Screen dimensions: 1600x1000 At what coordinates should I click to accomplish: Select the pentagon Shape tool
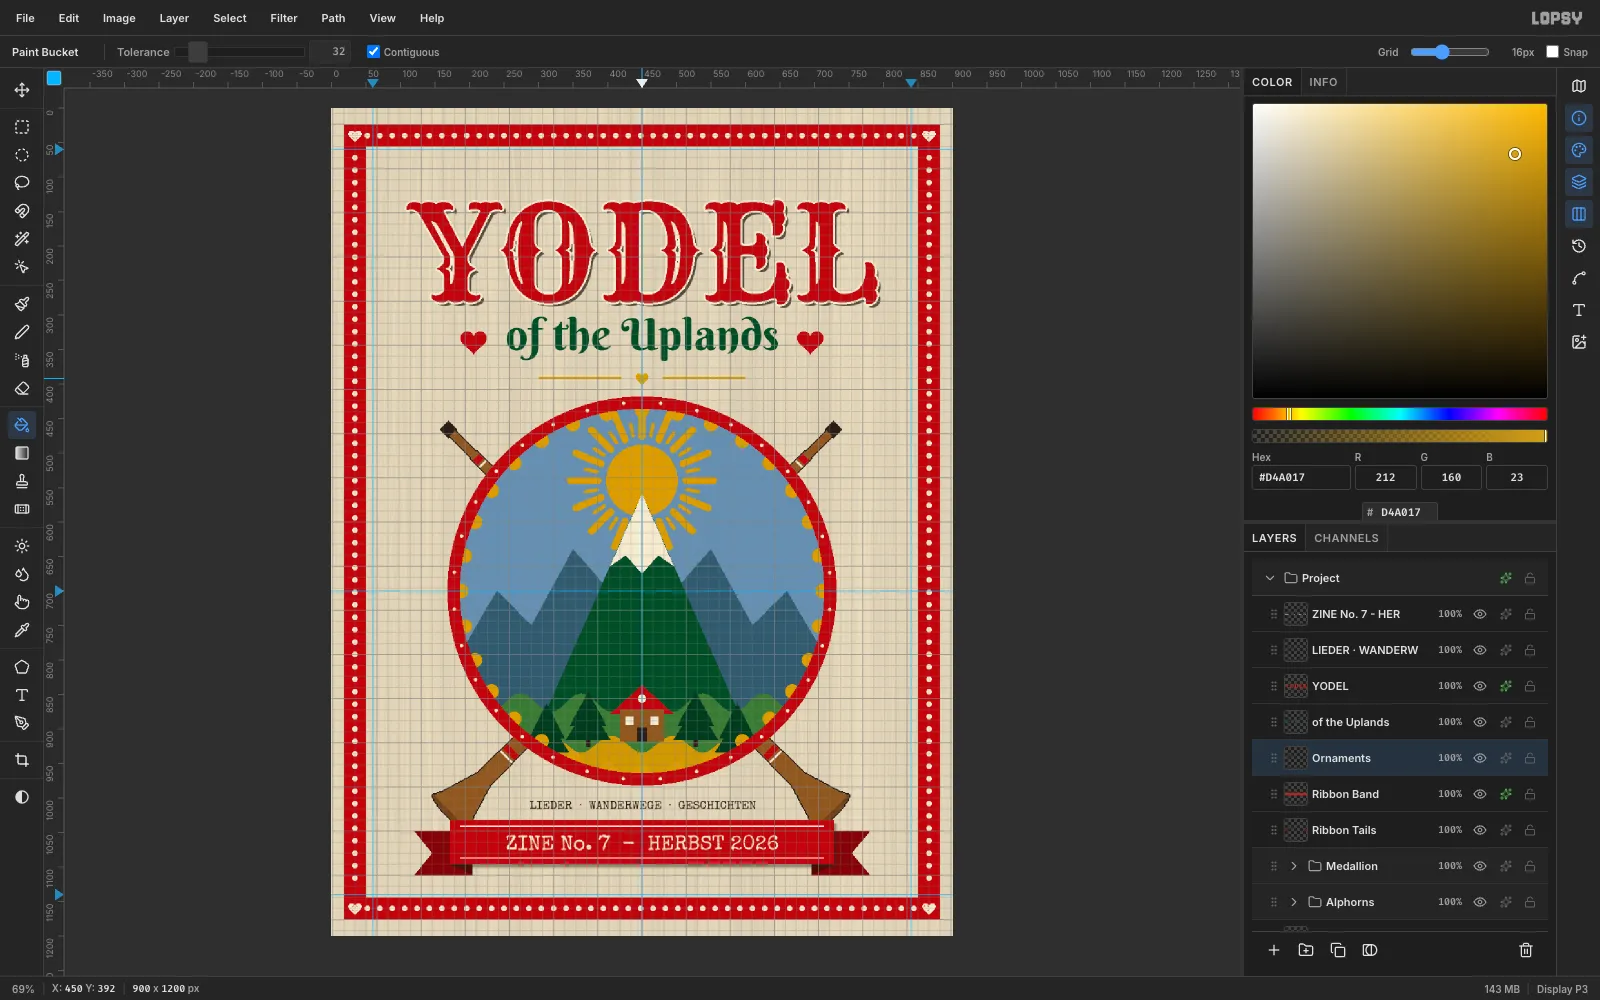22,667
